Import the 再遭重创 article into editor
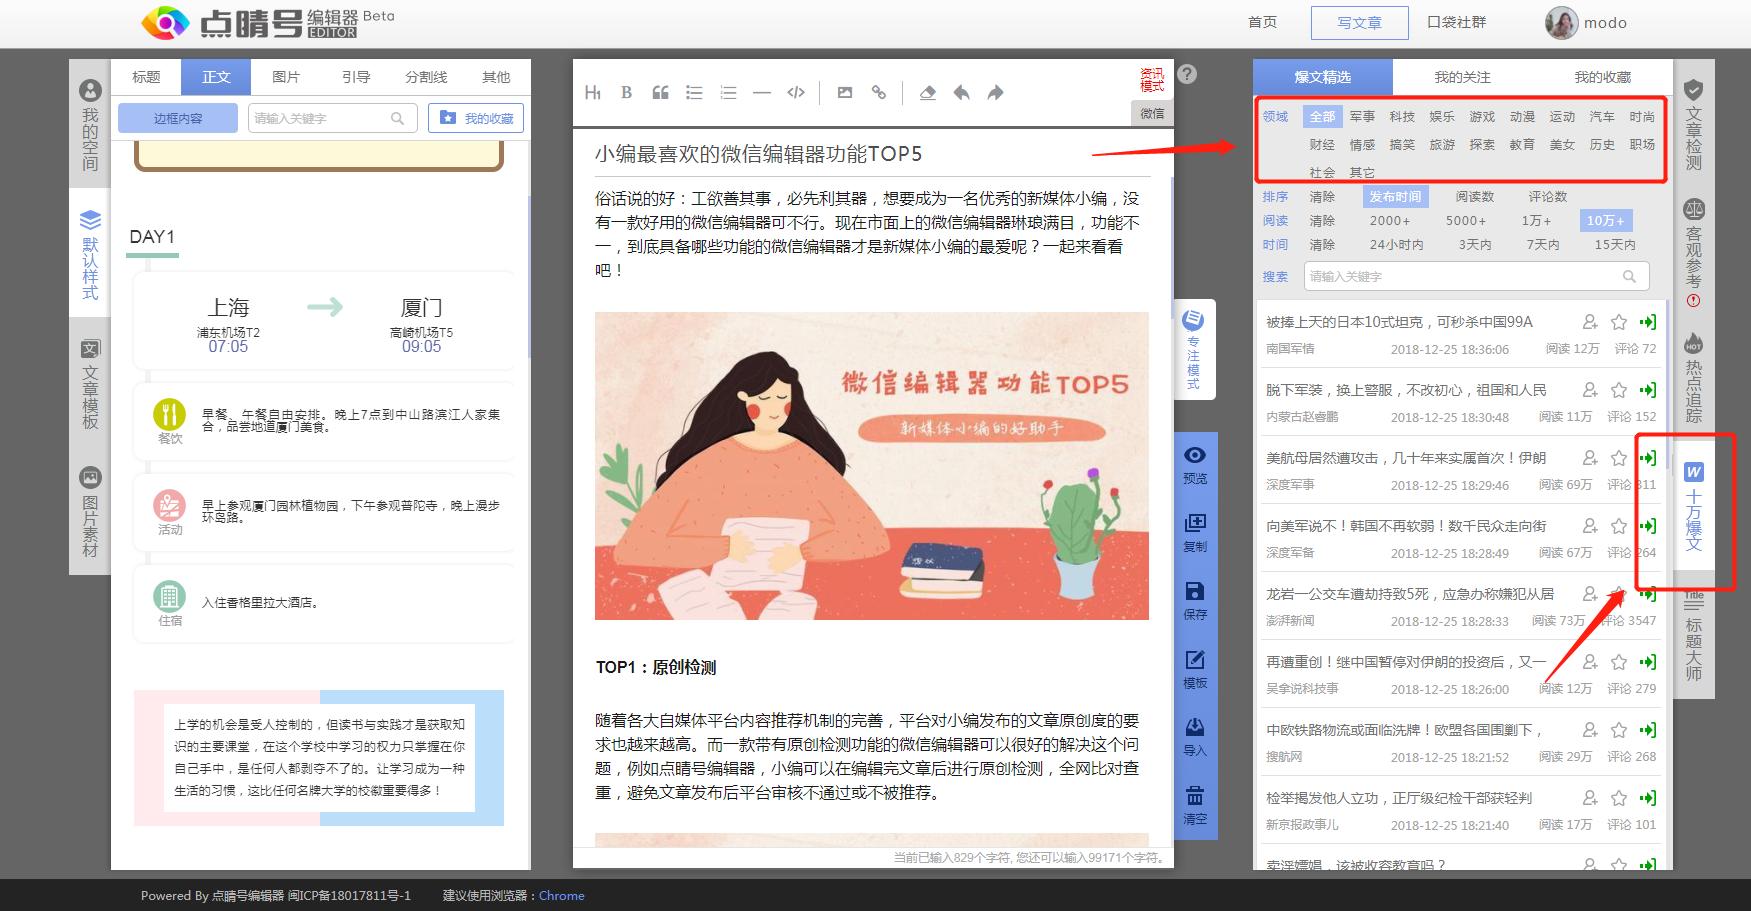 [1648, 662]
